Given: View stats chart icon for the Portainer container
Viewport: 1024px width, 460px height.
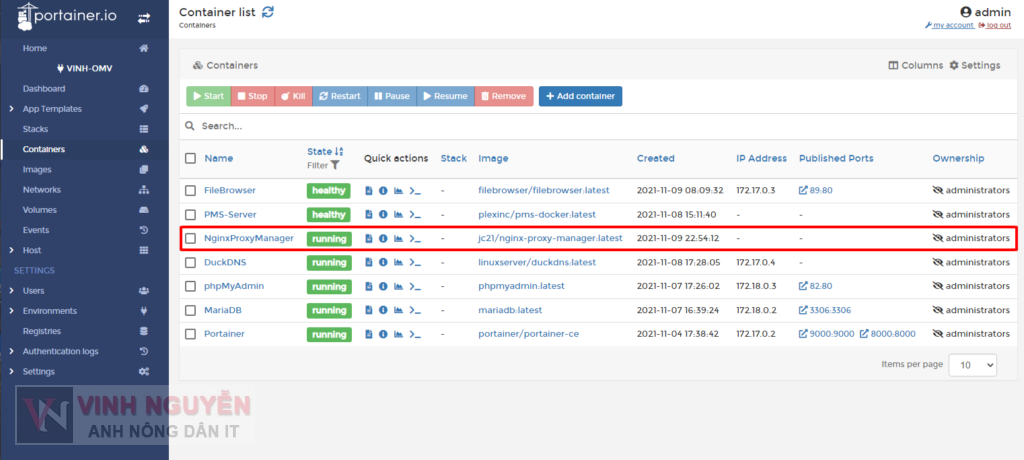Looking at the screenshot, I should pos(398,334).
